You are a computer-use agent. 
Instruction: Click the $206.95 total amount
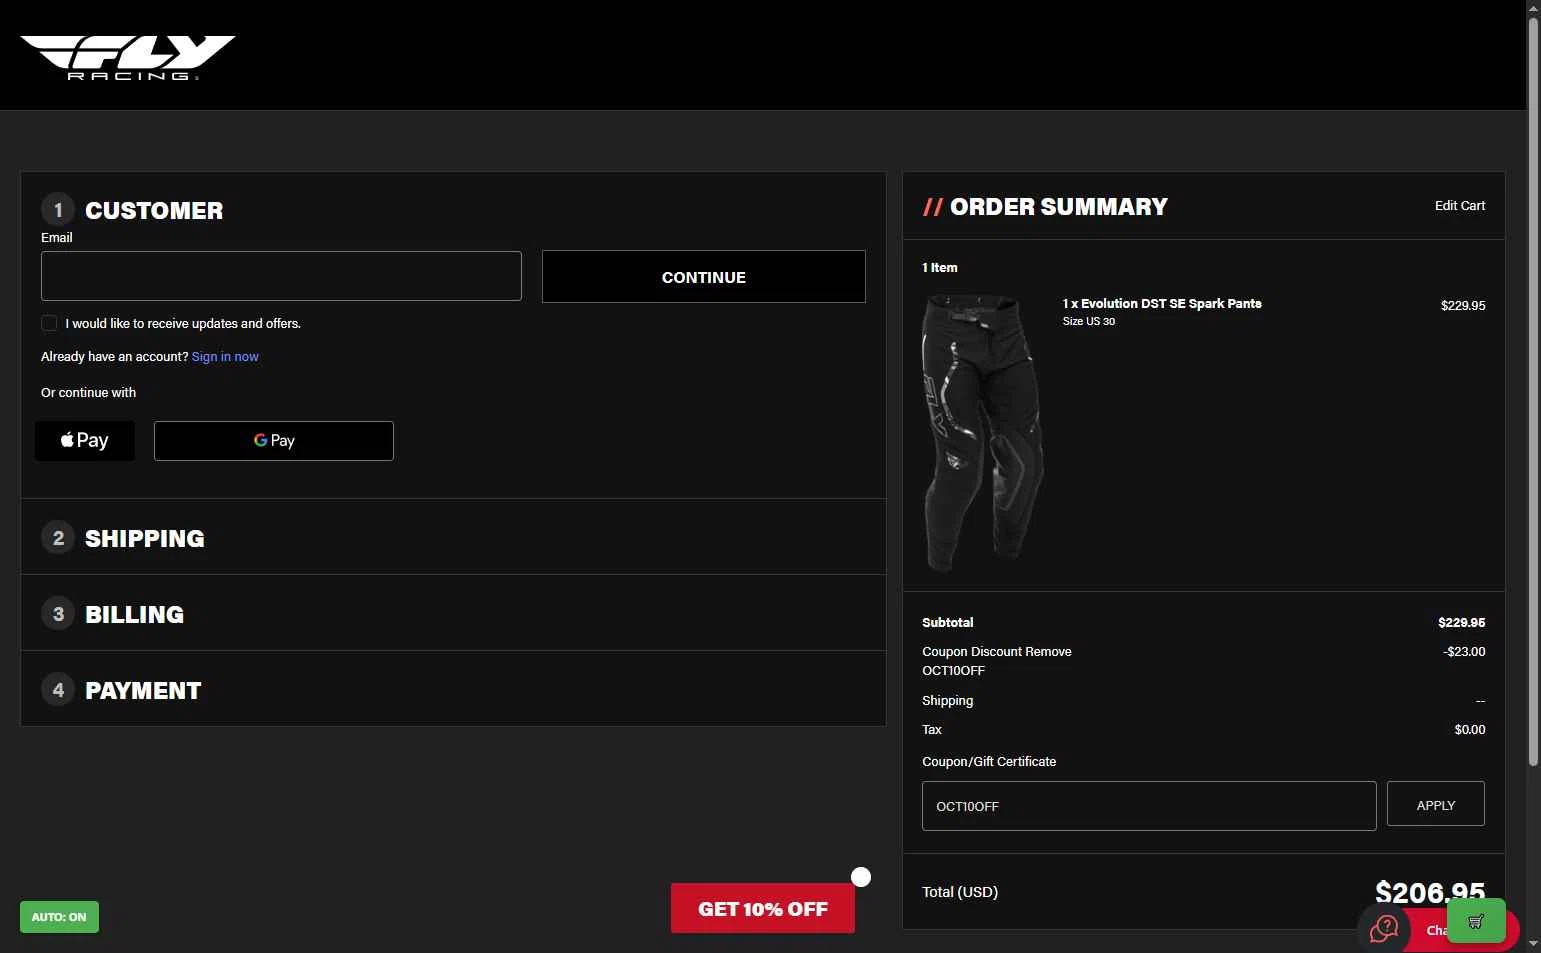[x=1430, y=892]
